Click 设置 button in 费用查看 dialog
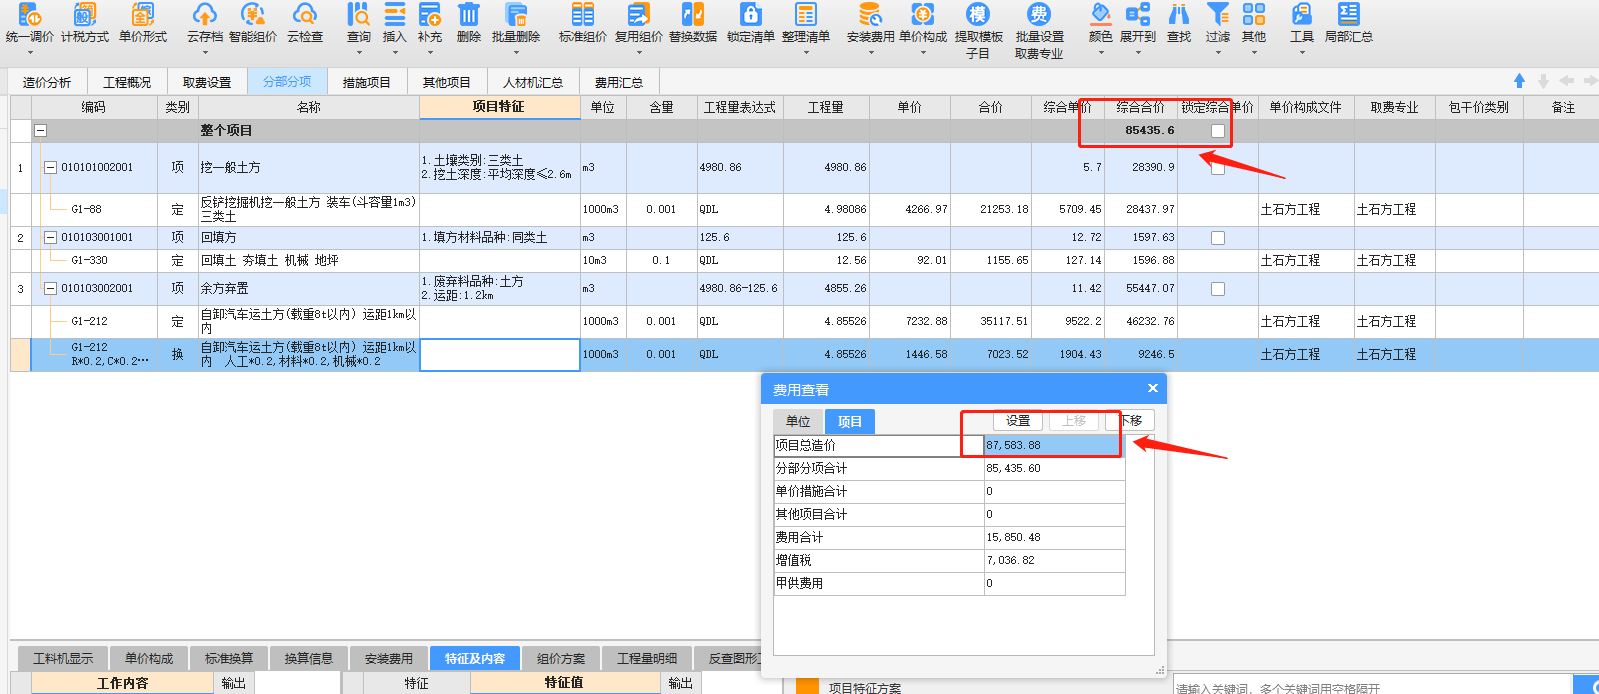 1018,420
